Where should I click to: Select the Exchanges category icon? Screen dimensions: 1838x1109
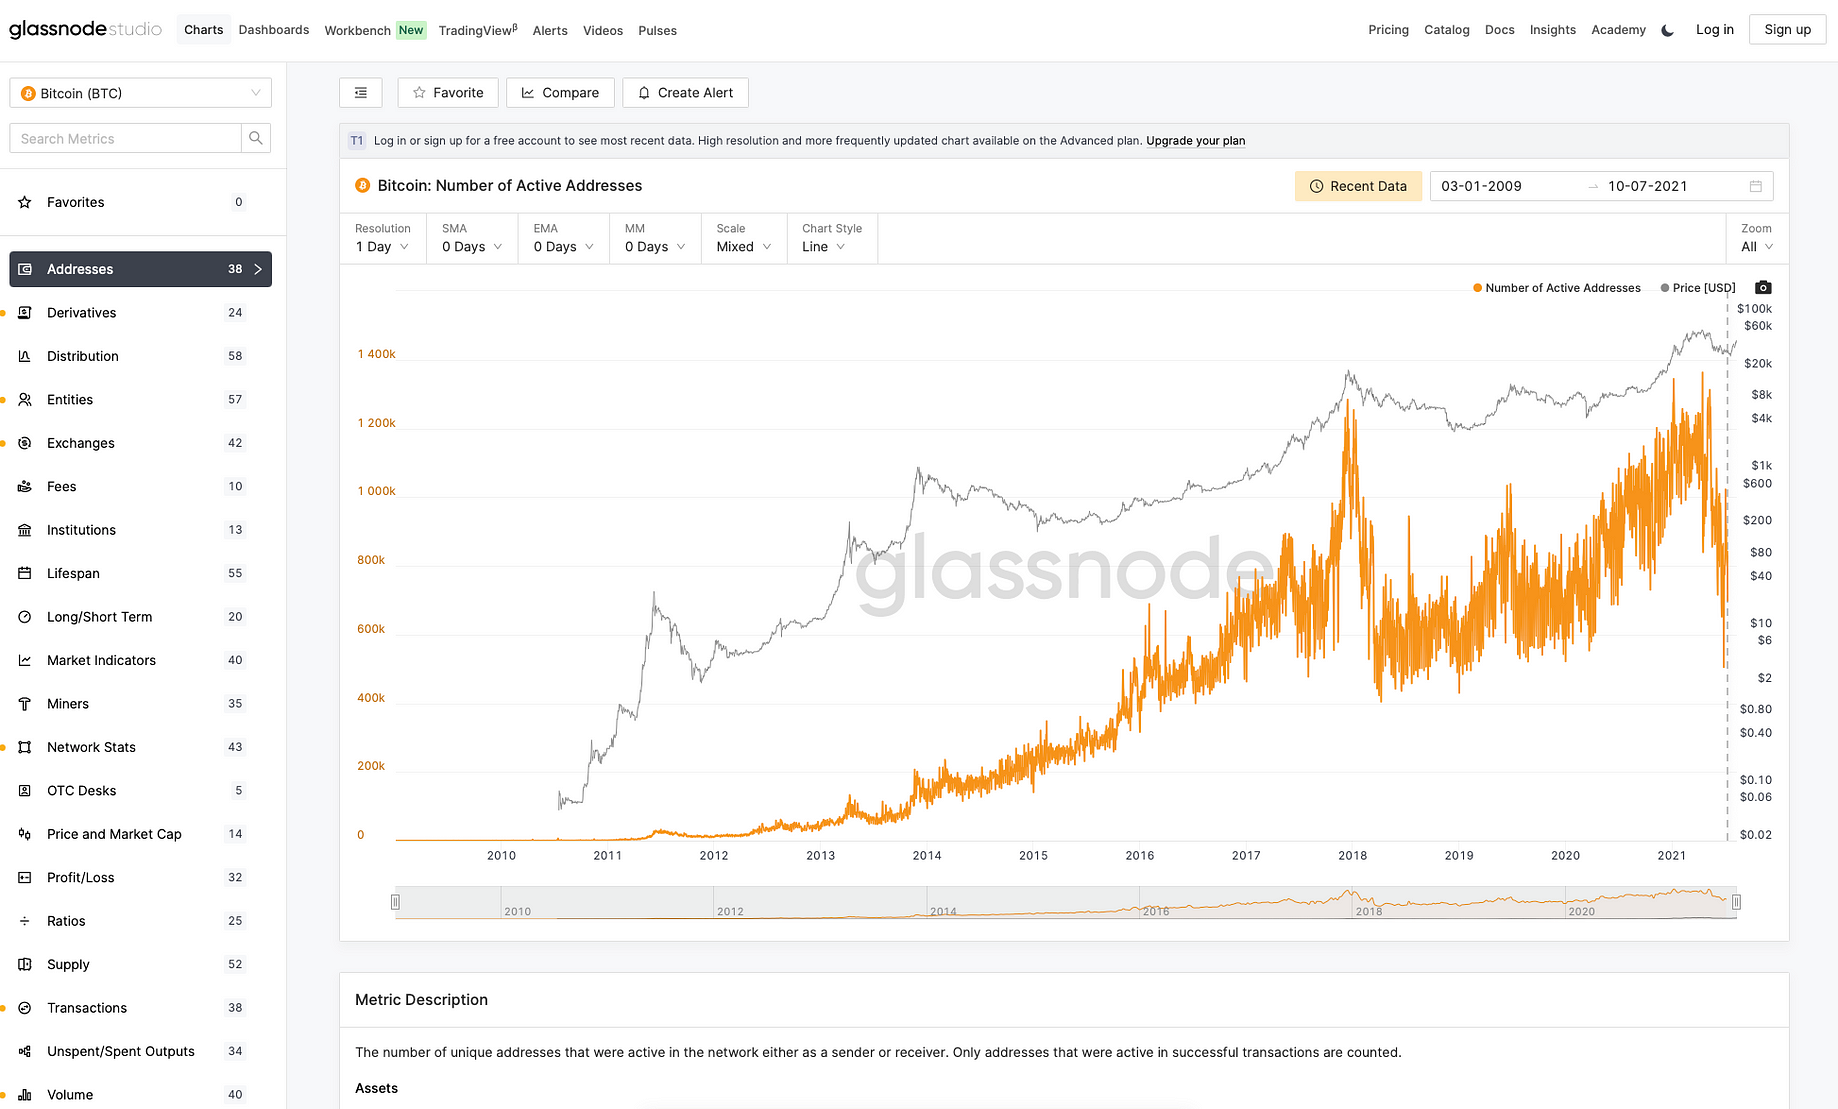(x=25, y=443)
